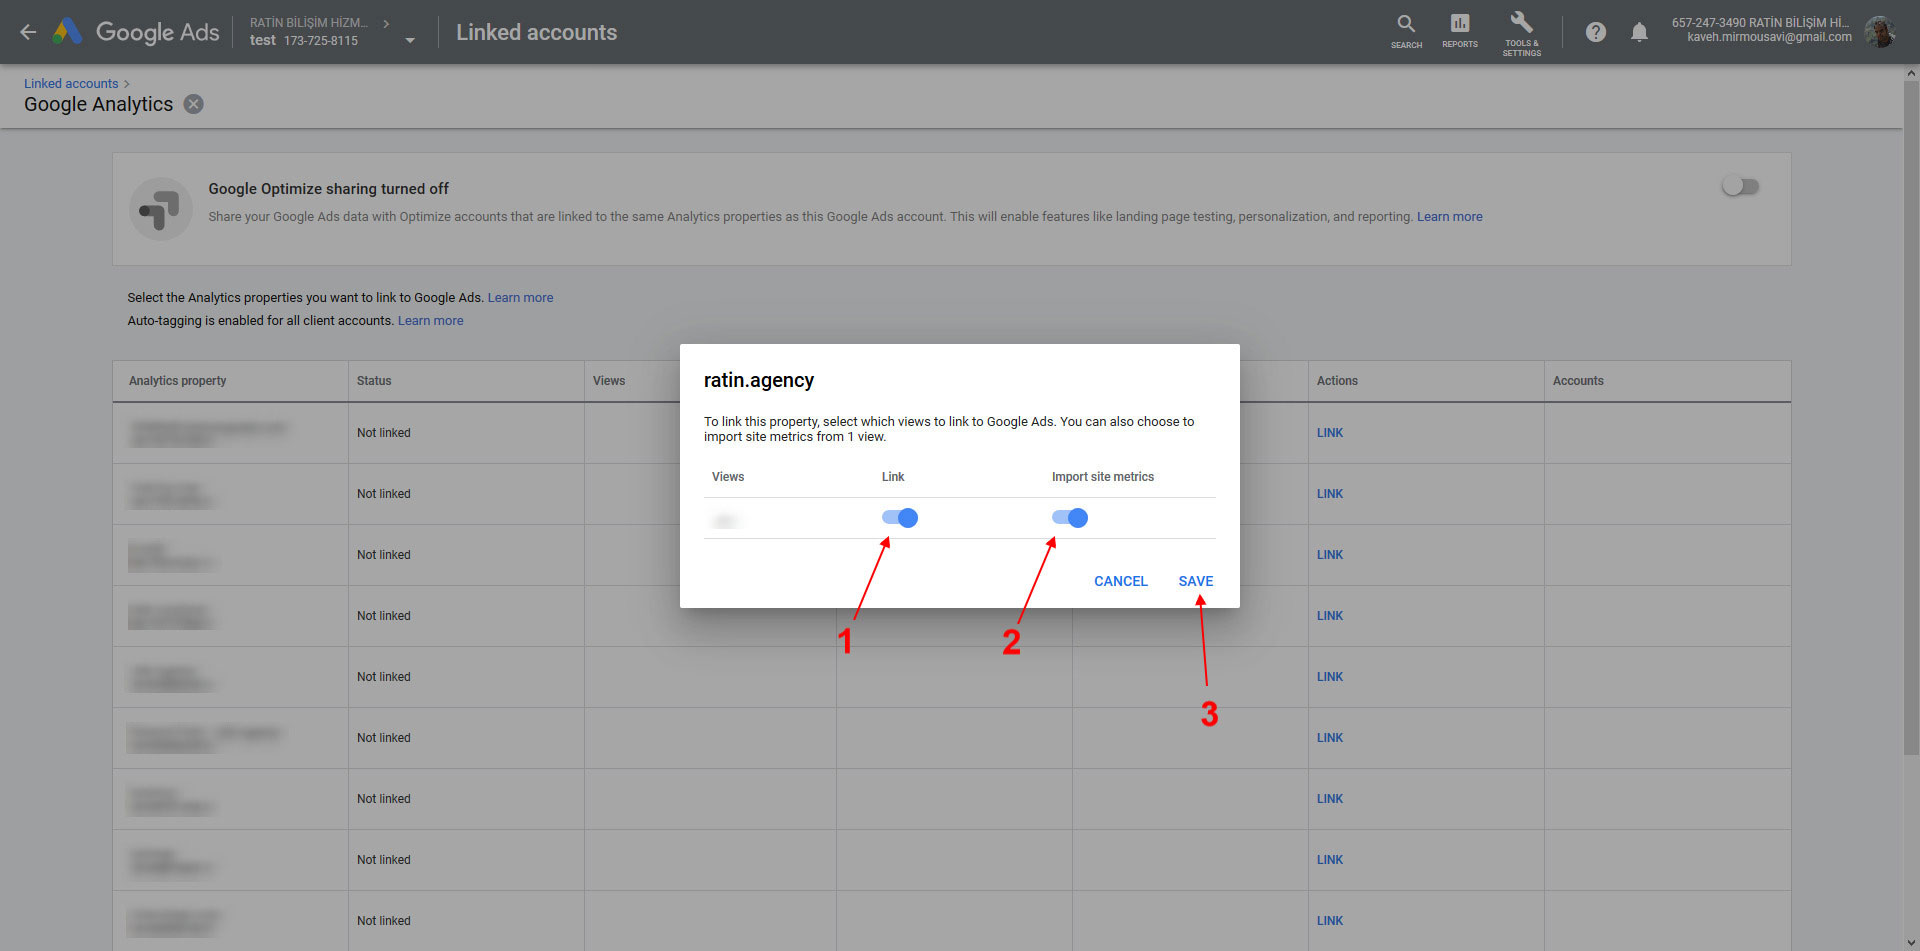Go back with the arrow beside Google Ads

[28, 32]
